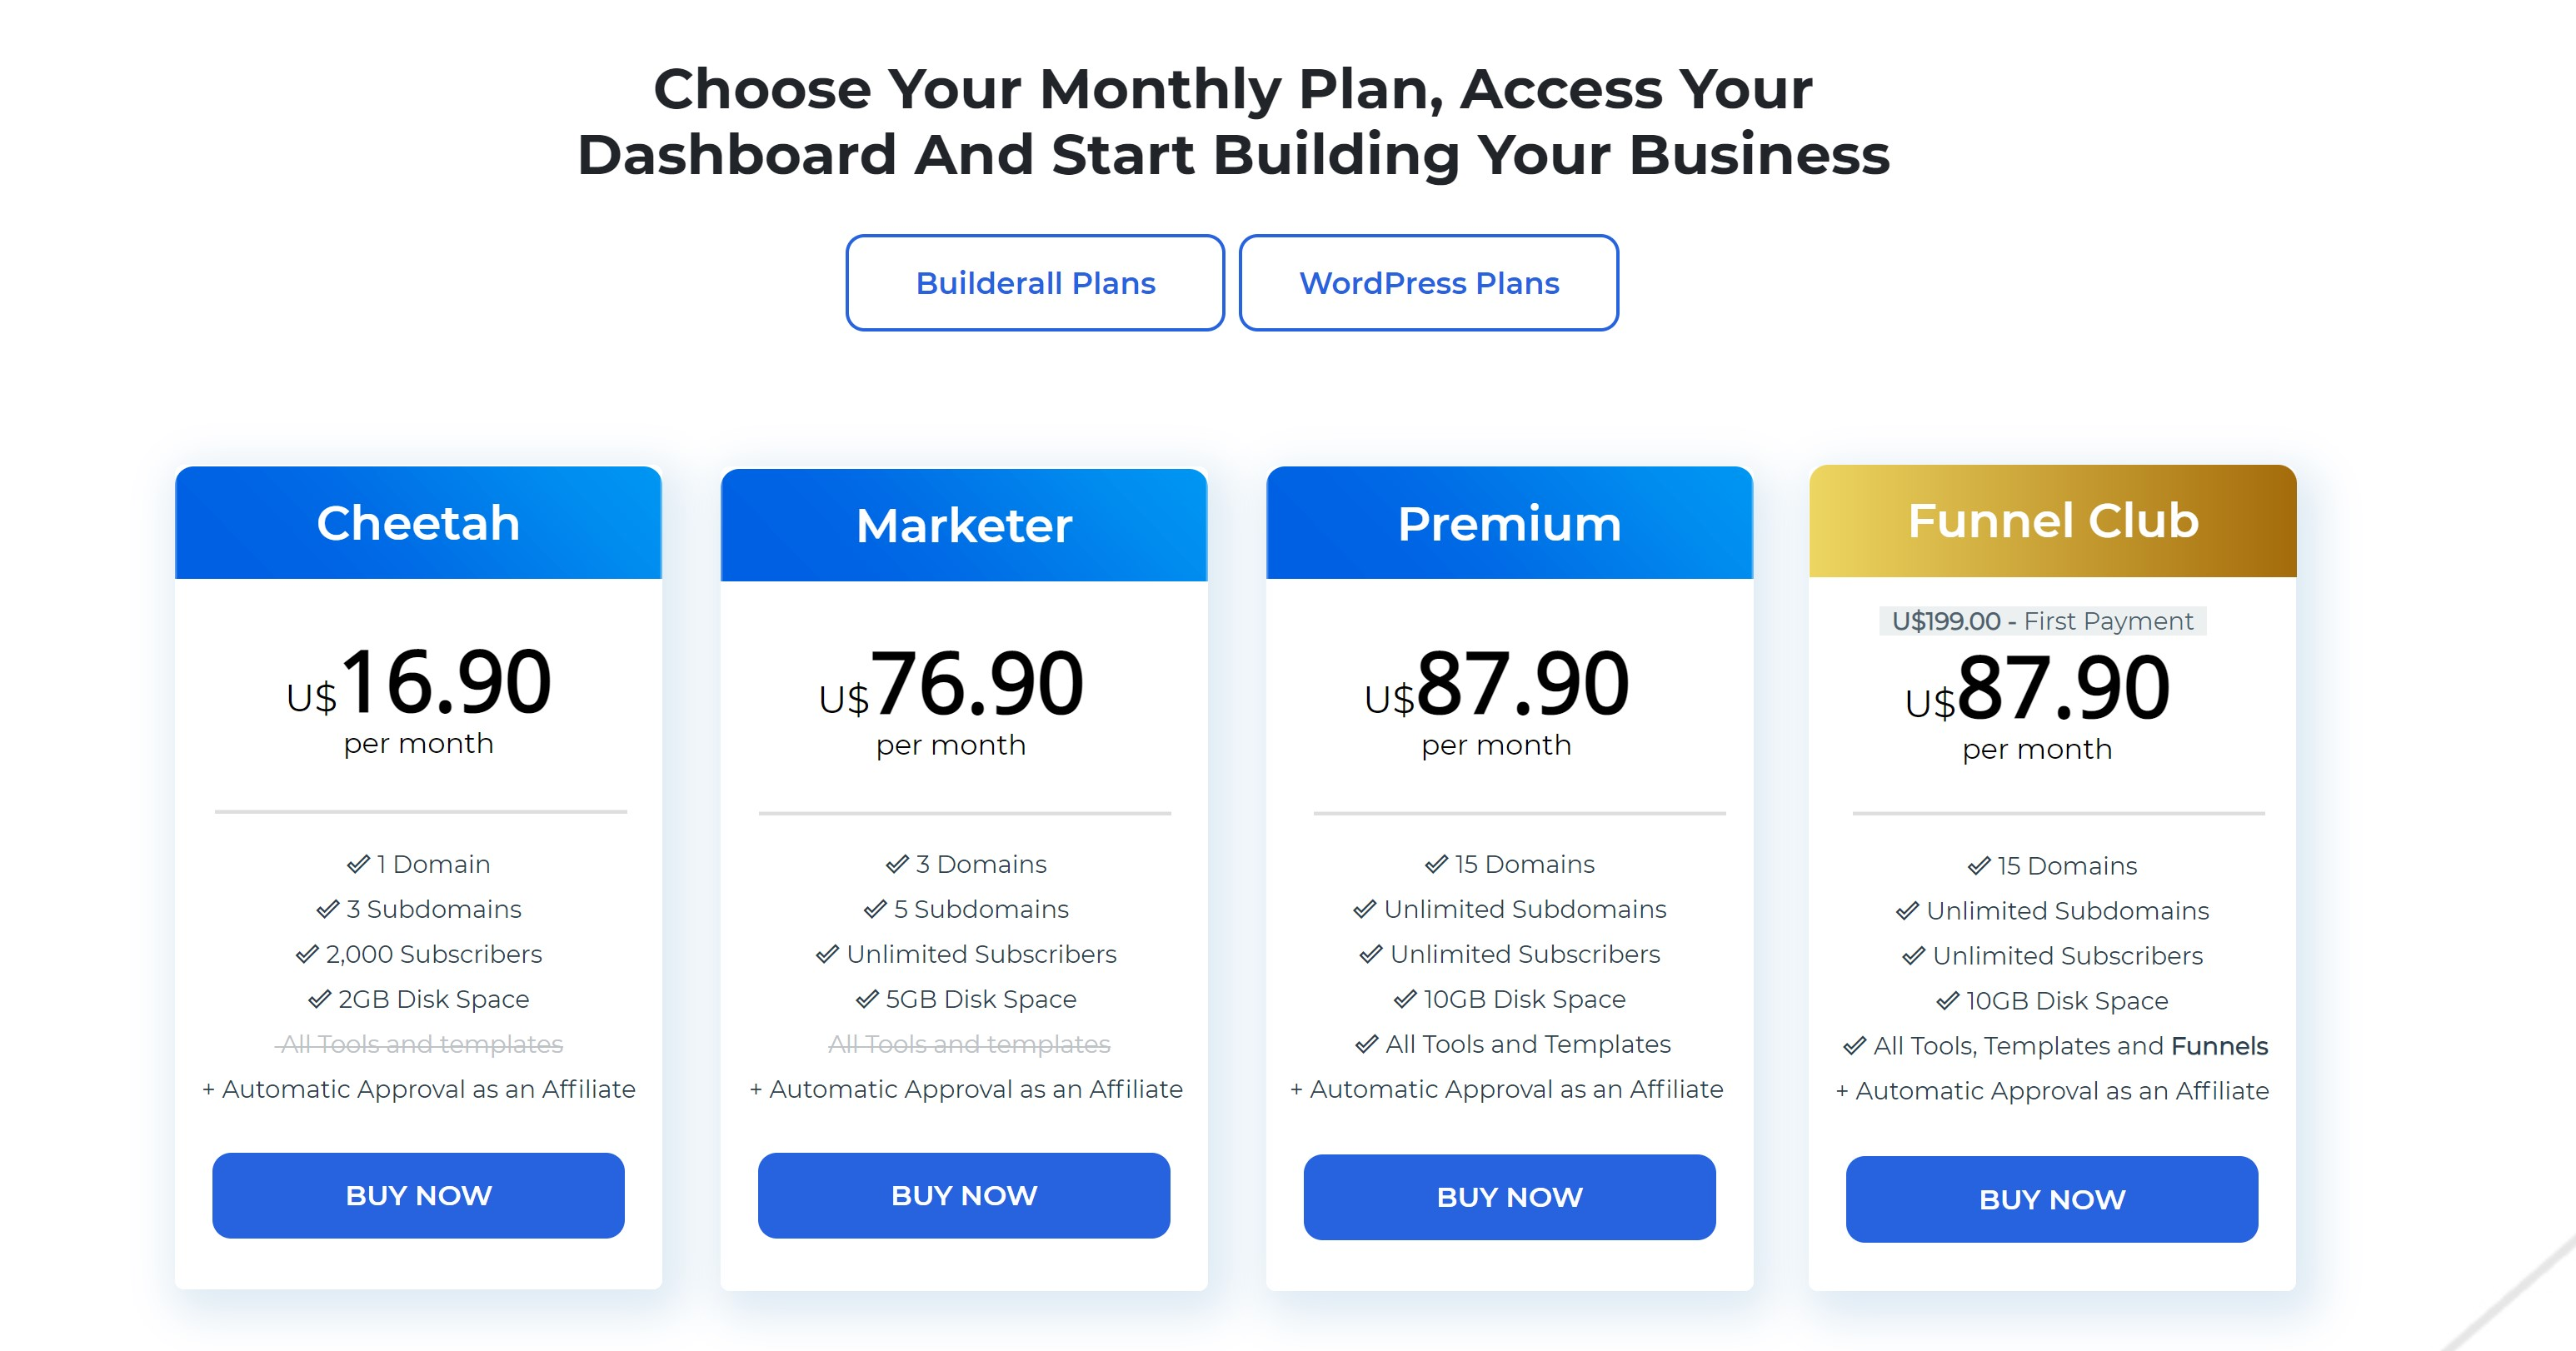Click BUY NOW for the Cheetah plan
Viewport: 2576px width, 1351px height.
(x=418, y=1195)
